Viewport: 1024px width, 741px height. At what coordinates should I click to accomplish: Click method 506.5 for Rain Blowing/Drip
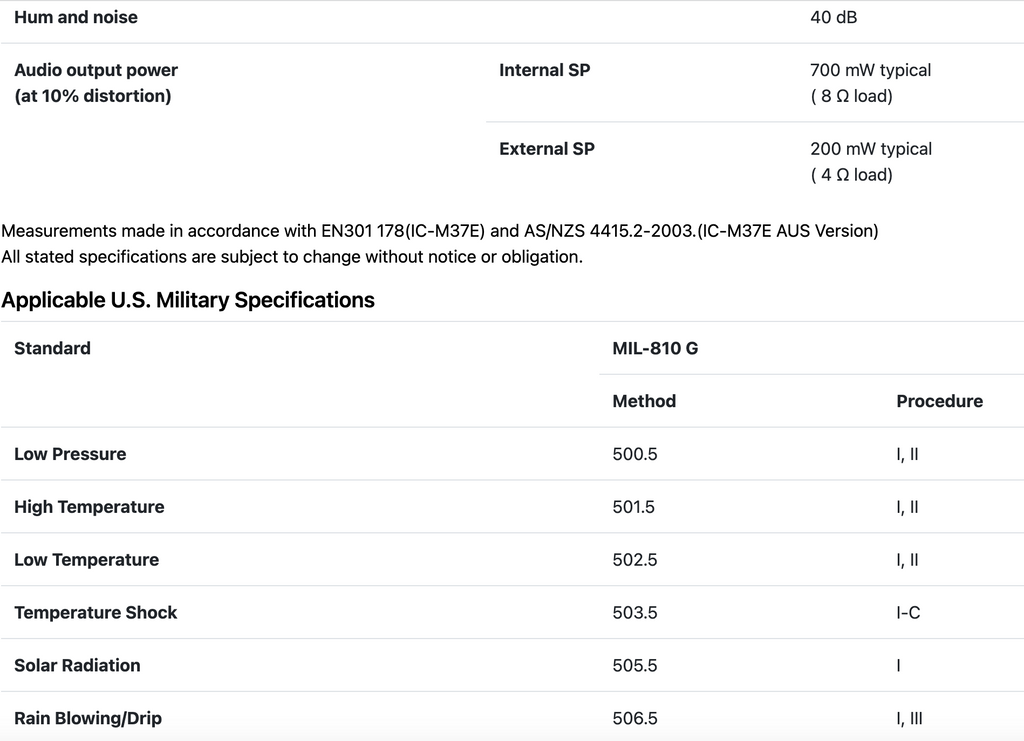tap(634, 718)
